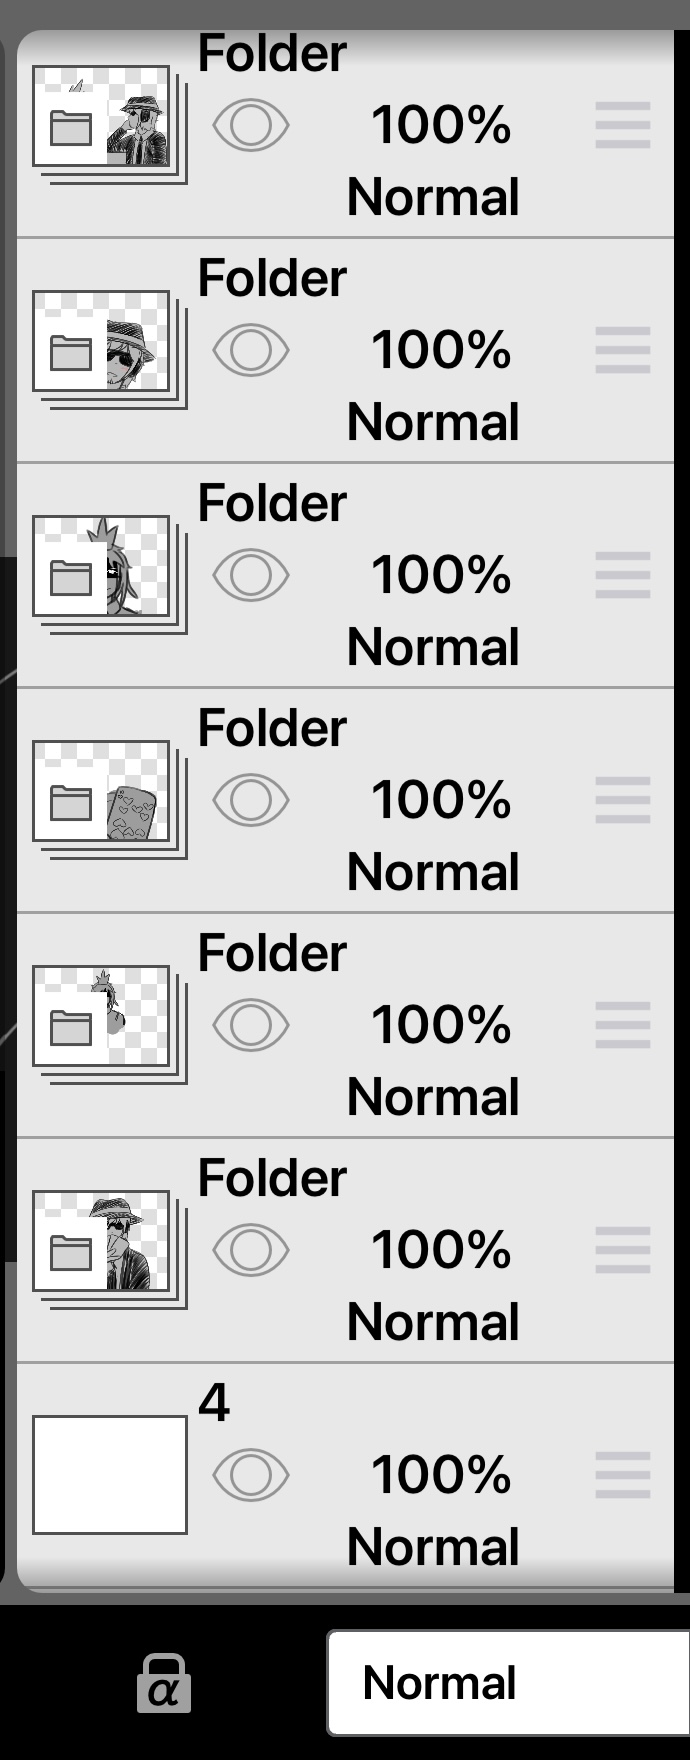Select the folder with the small plant character

pyautogui.click(x=345, y=1025)
